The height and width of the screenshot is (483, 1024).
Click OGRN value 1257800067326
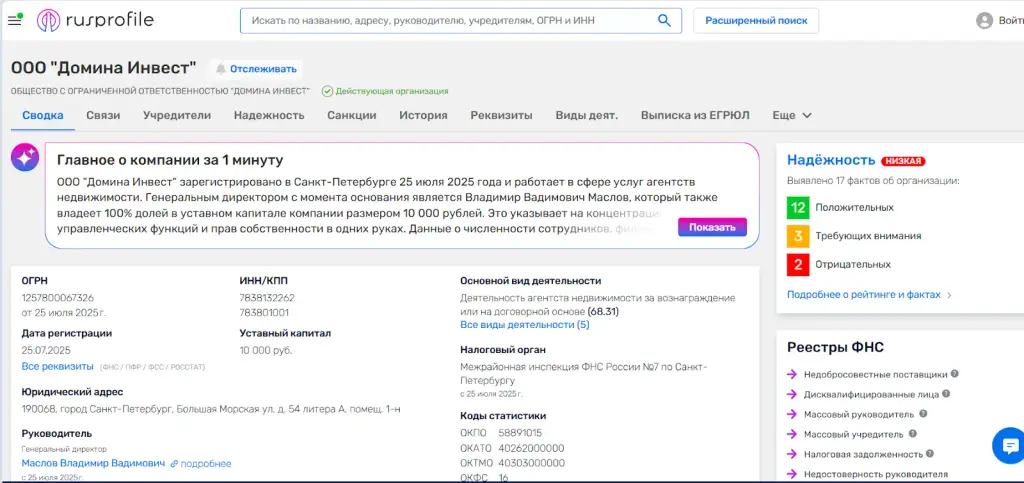(x=57, y=298)
